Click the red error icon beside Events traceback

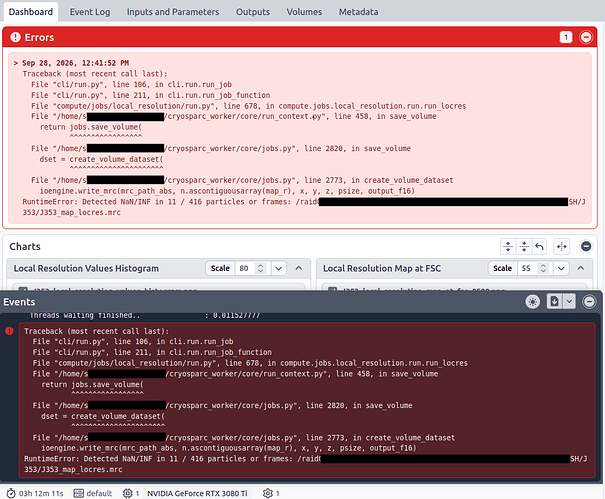(9, 331)
